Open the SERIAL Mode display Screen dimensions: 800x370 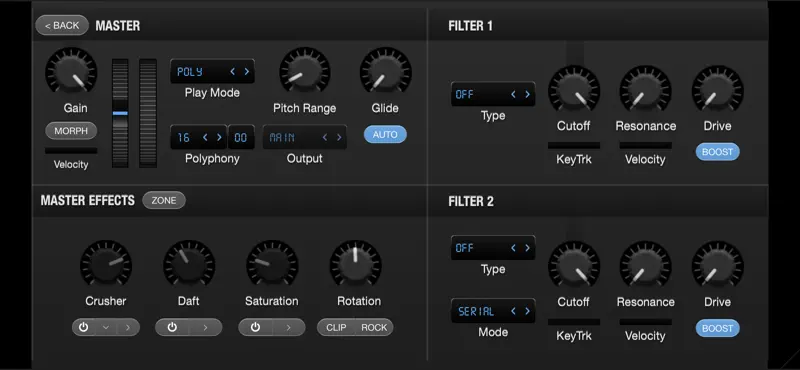493,311
